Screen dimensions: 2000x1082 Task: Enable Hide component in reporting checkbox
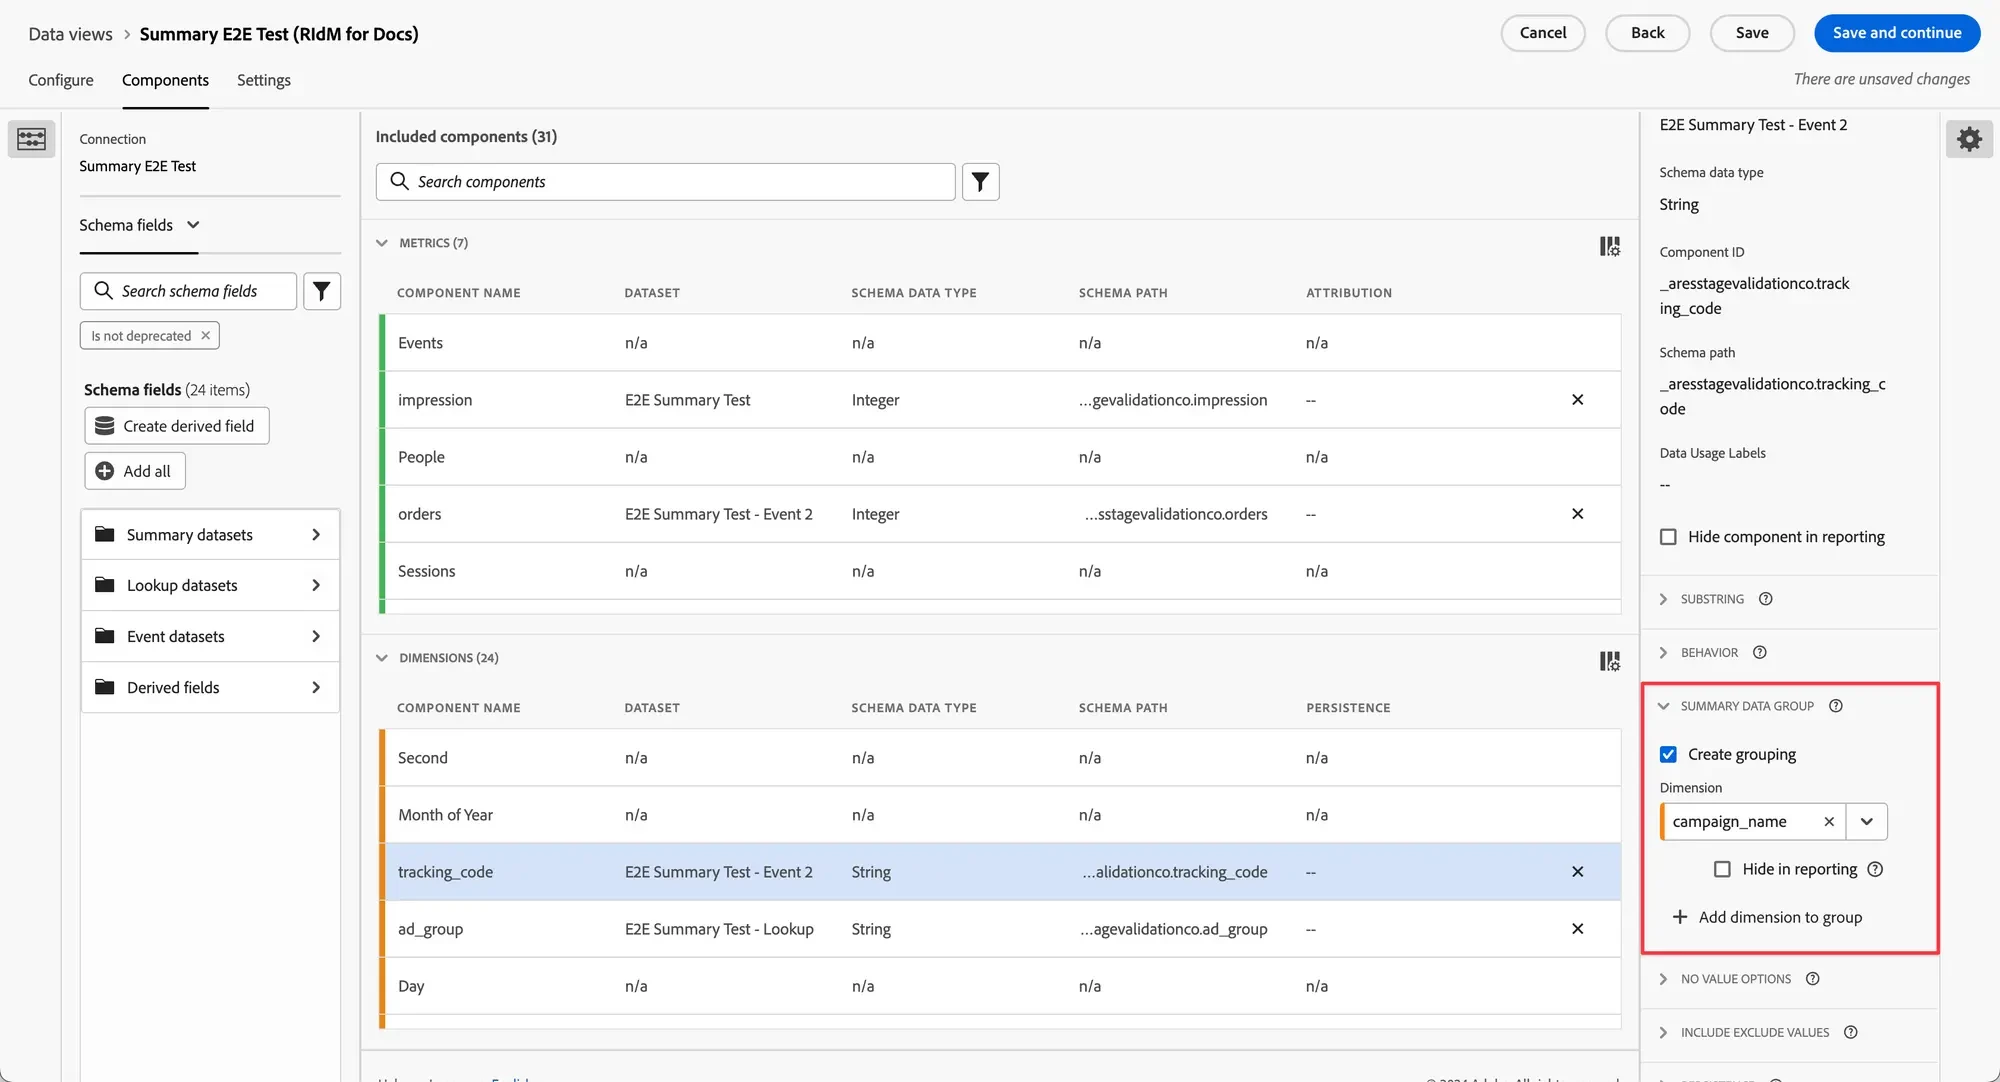(1668, 537)
